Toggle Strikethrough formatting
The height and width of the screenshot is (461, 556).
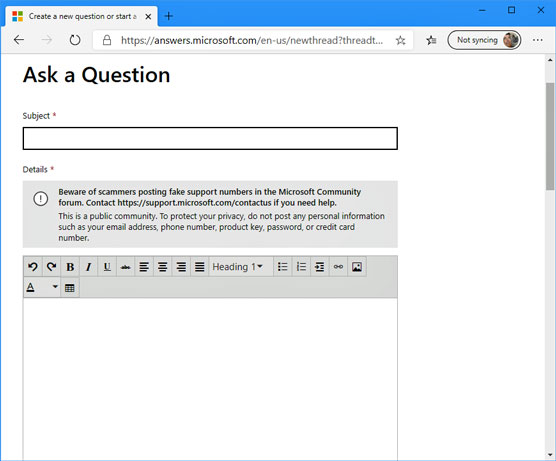126,267
